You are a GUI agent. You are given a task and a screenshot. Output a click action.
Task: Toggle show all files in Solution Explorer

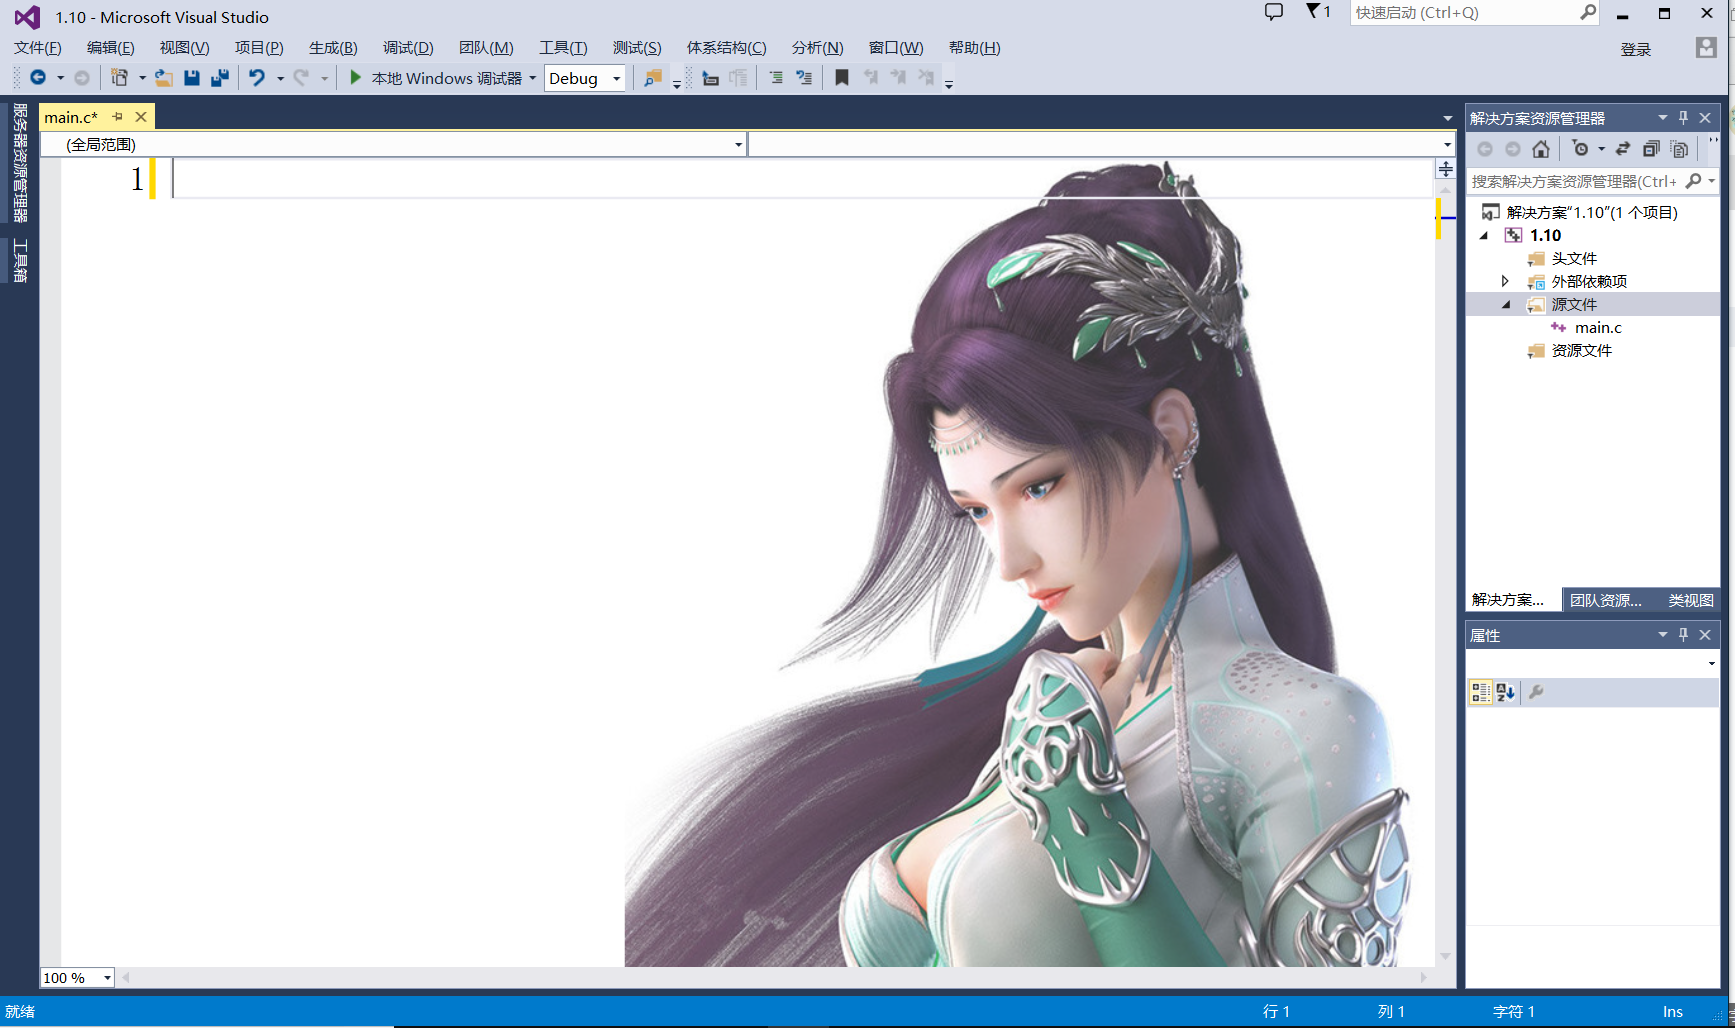click(x=1680, y=149)
